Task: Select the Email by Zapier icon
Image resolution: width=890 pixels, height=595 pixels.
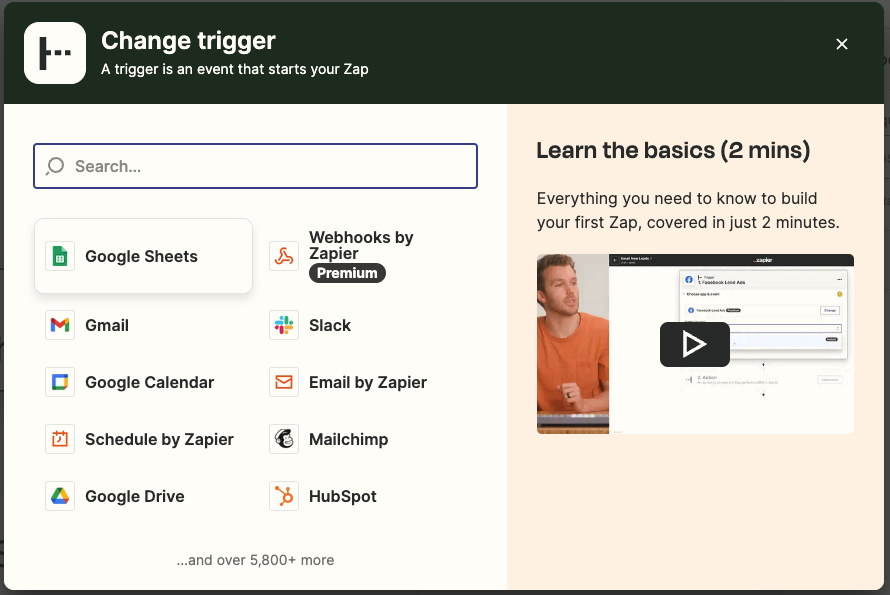Action: pos(284,382)
